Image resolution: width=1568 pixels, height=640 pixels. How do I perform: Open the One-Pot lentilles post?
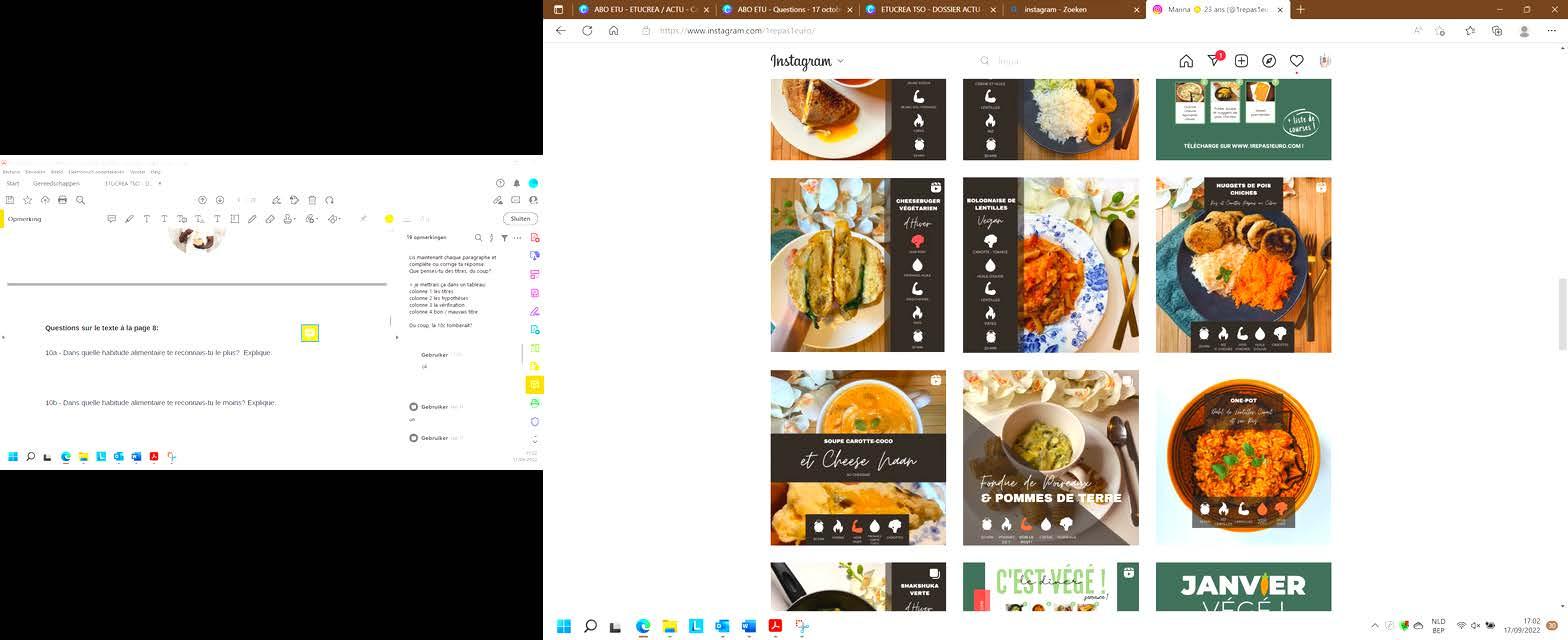pyautogui.click(x=1243, y=457)
